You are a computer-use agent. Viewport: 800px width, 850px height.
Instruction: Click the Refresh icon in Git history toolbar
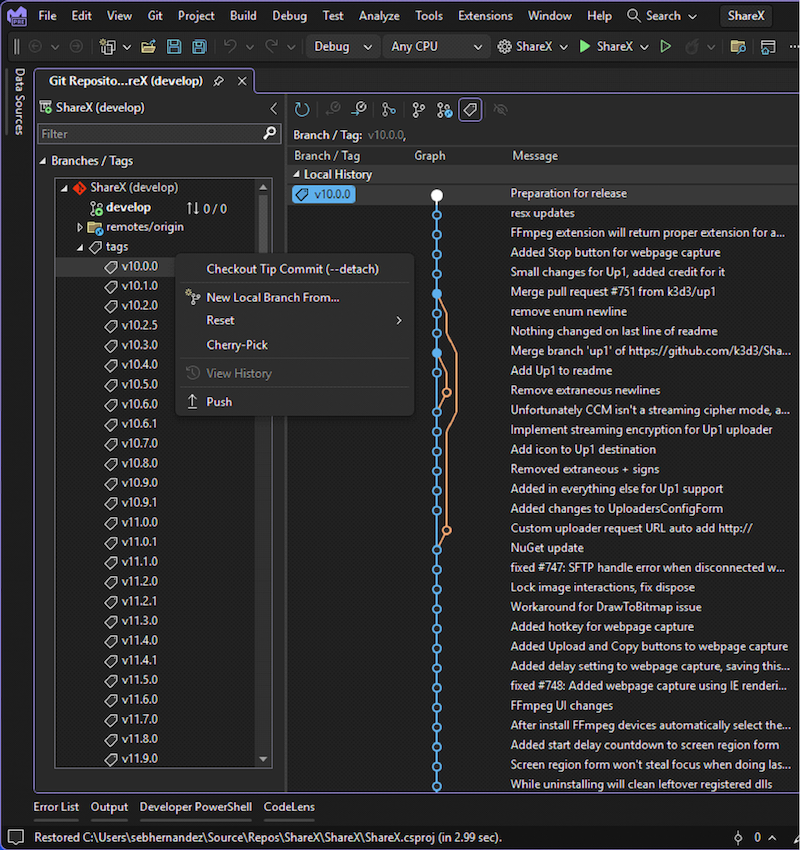pos(302,110)
